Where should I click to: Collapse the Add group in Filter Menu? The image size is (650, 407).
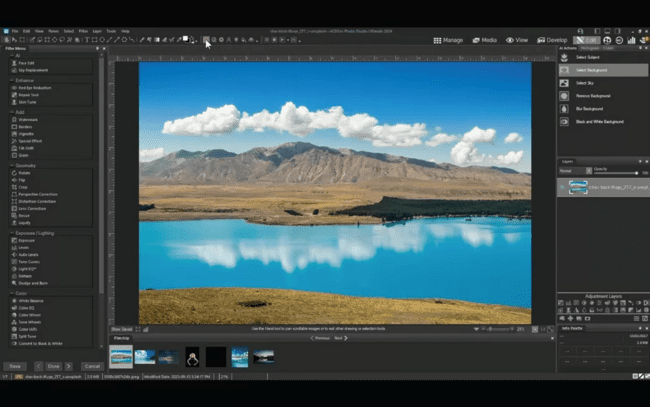click(x=12, y=112)
